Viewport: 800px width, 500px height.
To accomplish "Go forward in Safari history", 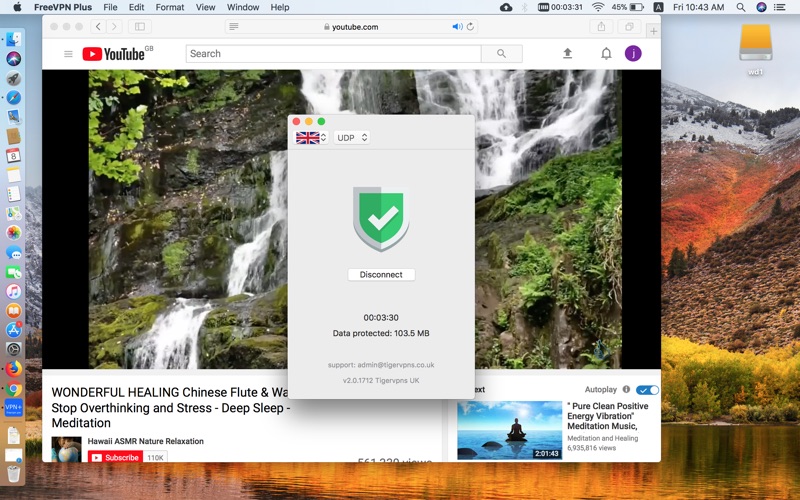I will click(x=114, y=27).
